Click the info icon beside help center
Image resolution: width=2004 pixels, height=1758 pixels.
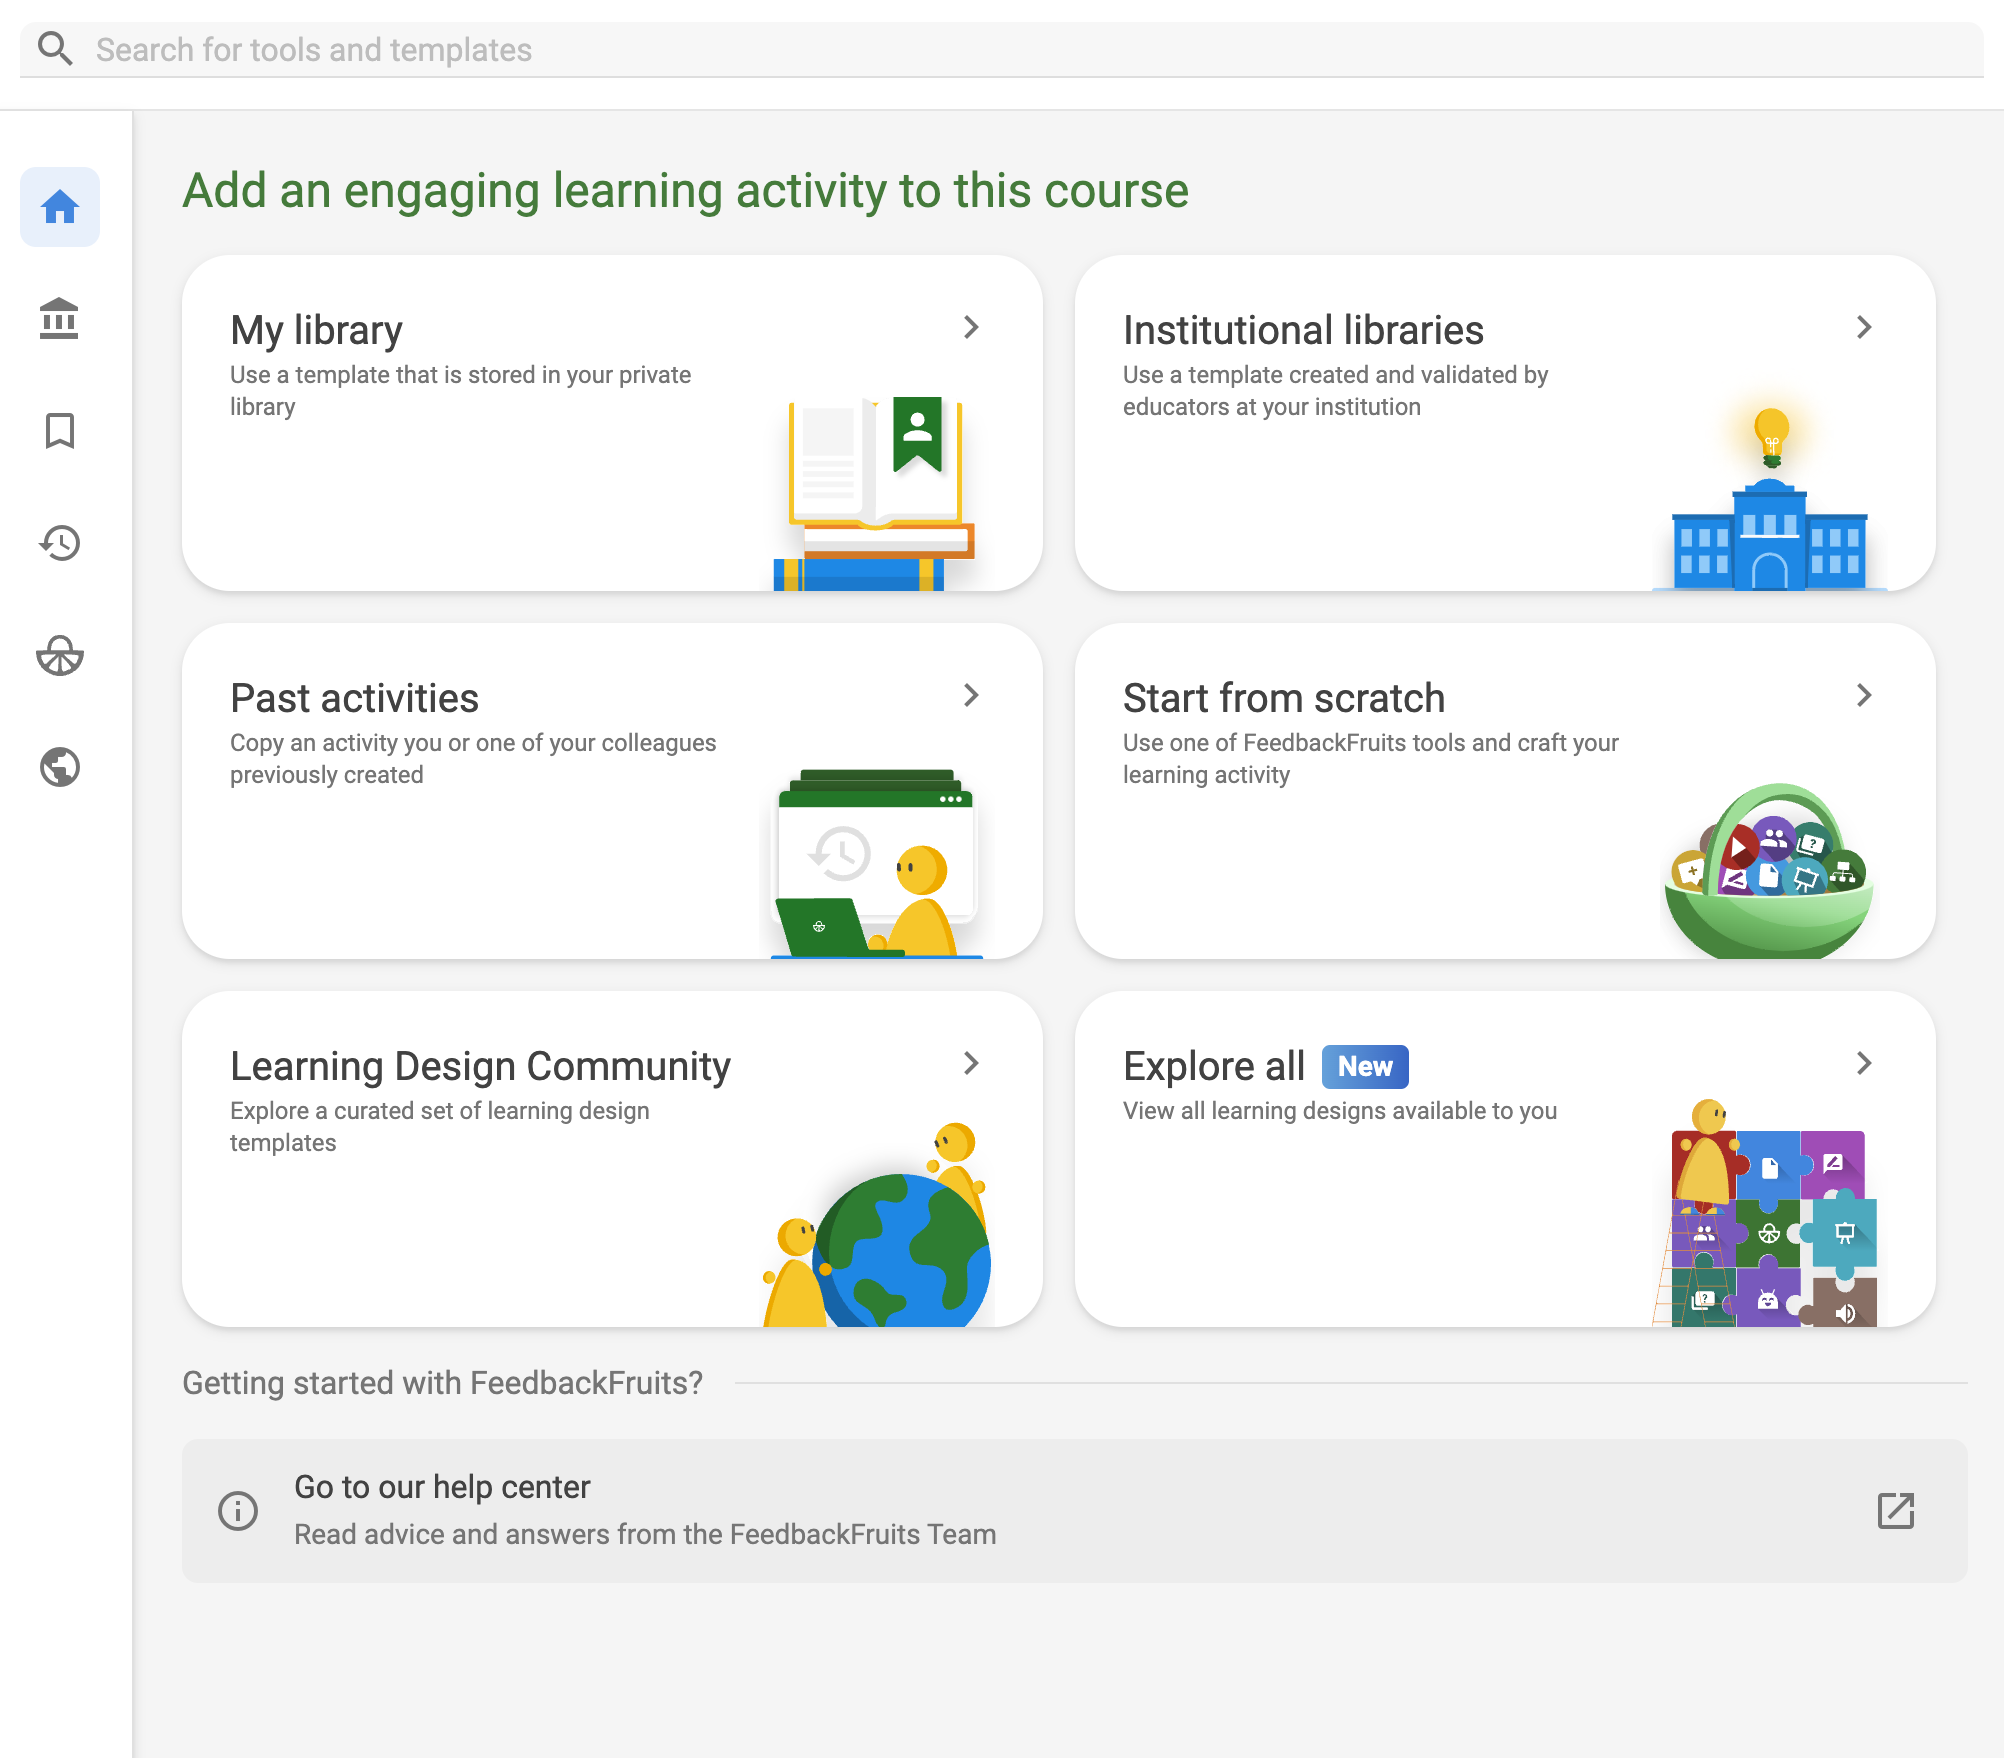238,1511
